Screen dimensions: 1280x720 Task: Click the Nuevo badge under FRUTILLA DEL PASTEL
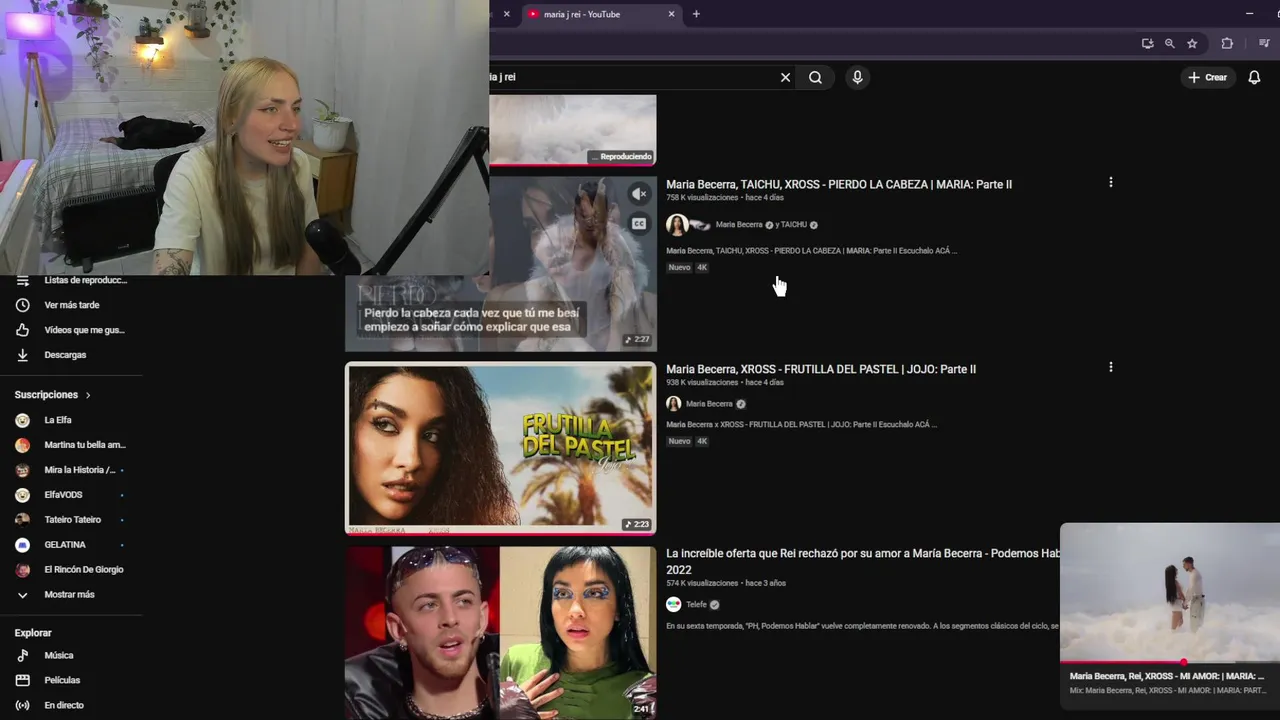(679, 441)
